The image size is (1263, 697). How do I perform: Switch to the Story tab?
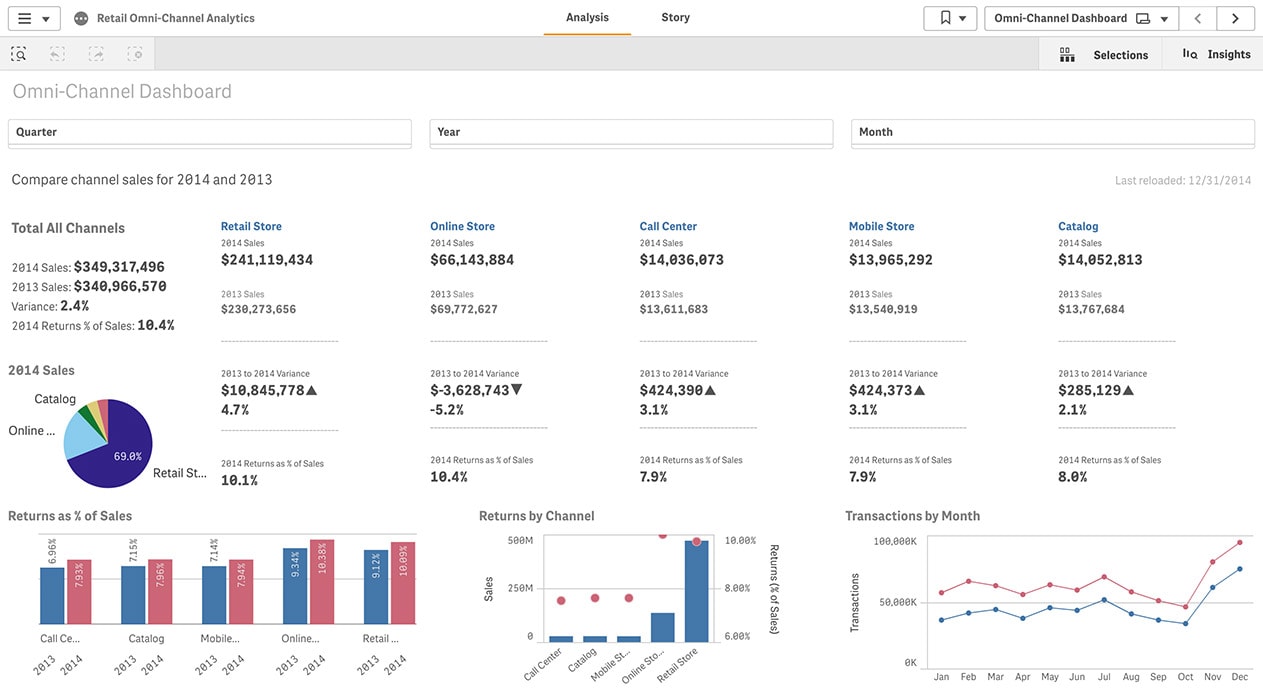point(674,17)
